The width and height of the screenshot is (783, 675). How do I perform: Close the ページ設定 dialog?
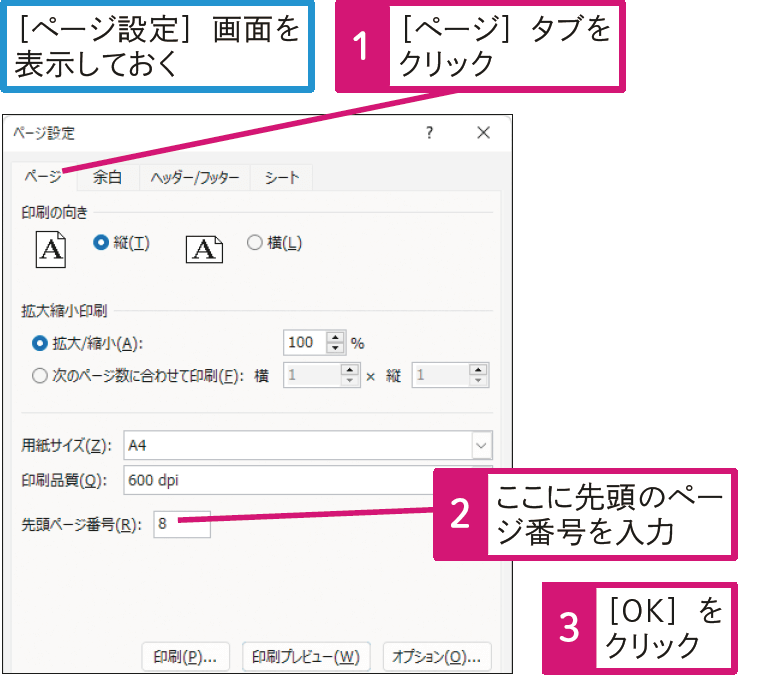(483, 133)
